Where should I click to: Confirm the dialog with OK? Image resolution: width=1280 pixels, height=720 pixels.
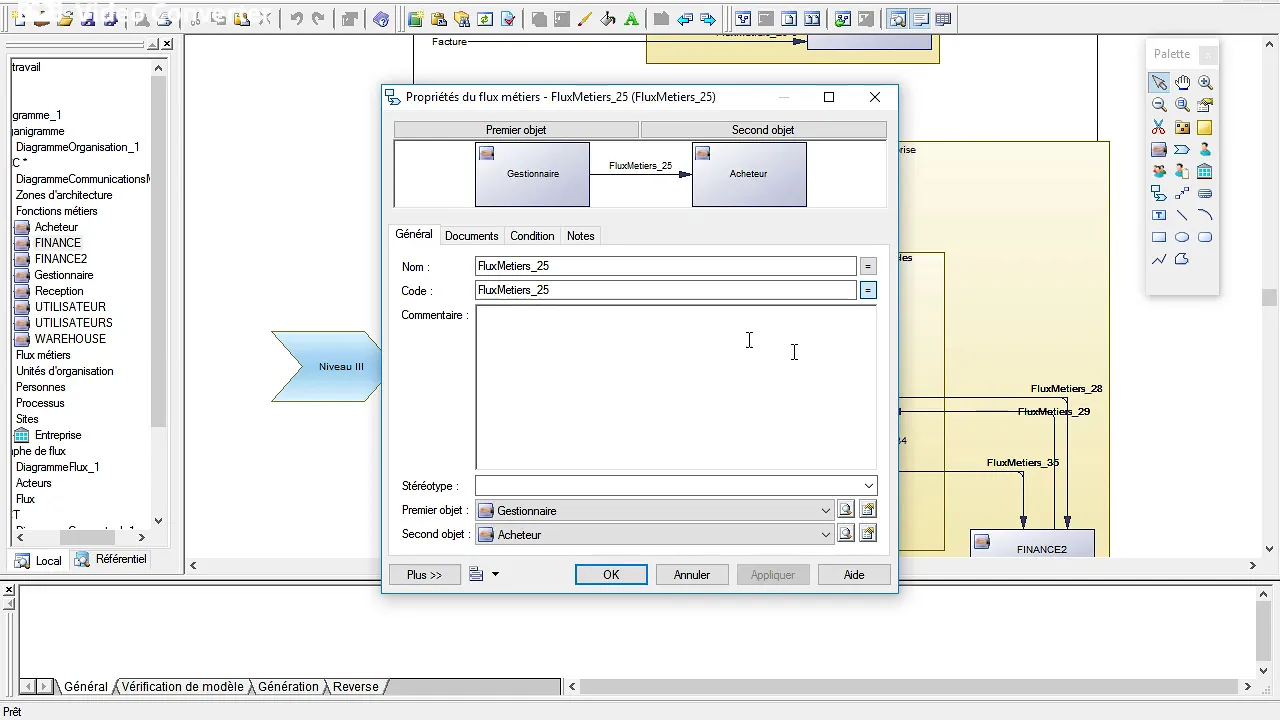point(611,574)
